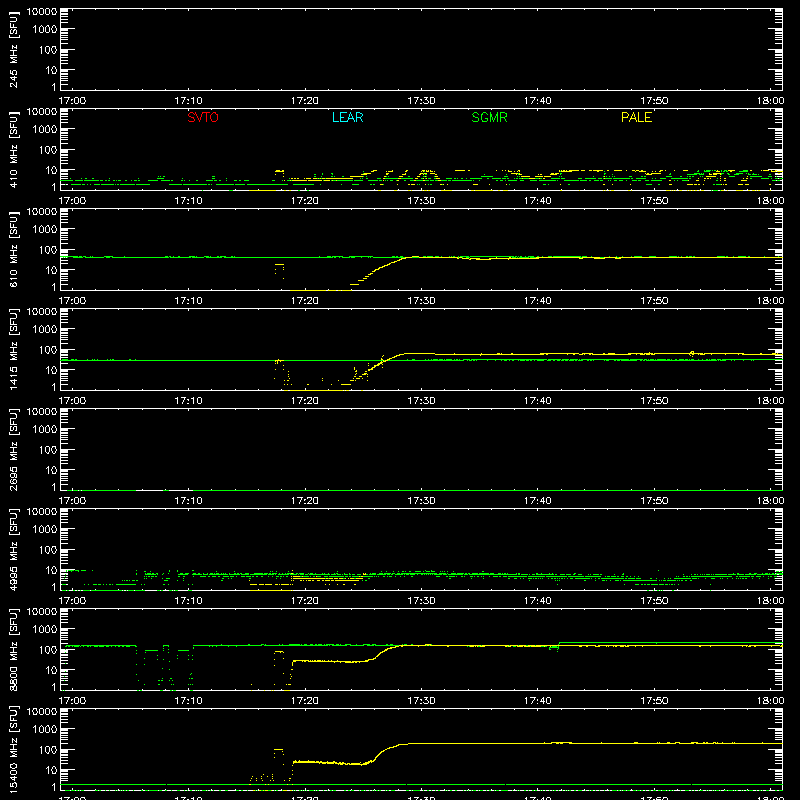
Task: Click 18:00 tick label under 4995 MHz panel
Action: click(x=770, y=601)
